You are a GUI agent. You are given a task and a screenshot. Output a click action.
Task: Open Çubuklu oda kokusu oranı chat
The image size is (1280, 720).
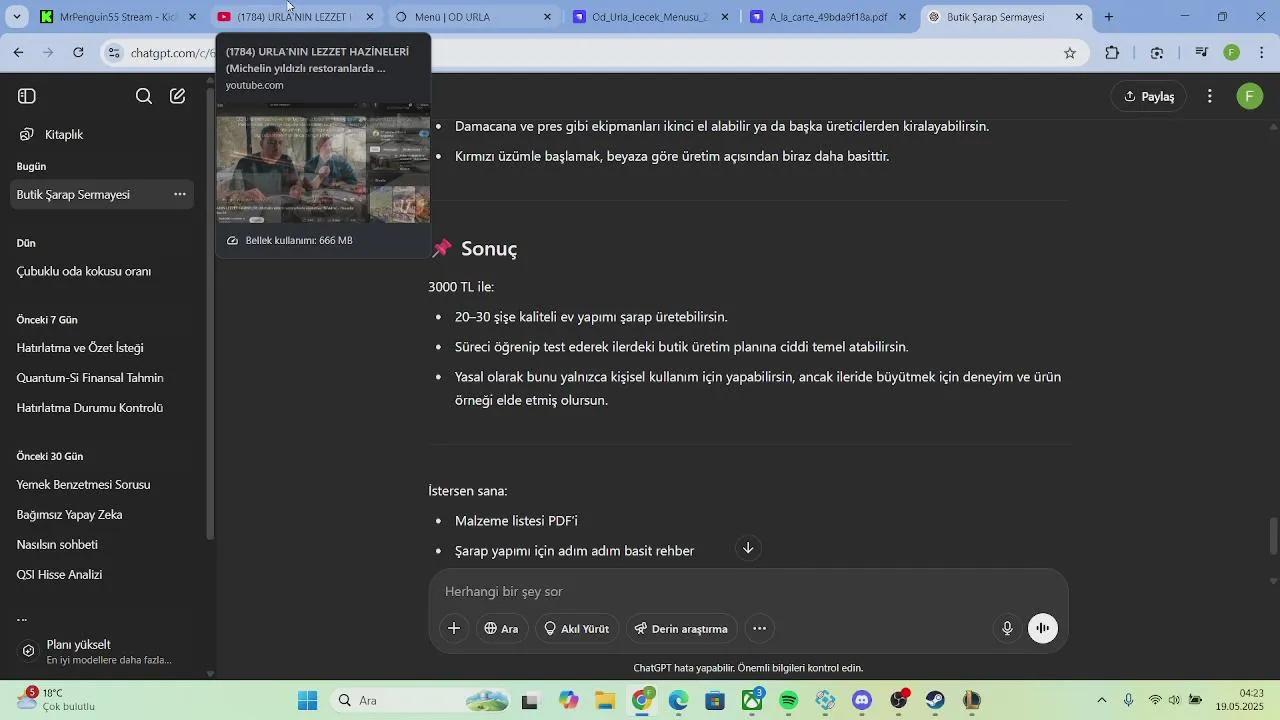pos(84,271)
